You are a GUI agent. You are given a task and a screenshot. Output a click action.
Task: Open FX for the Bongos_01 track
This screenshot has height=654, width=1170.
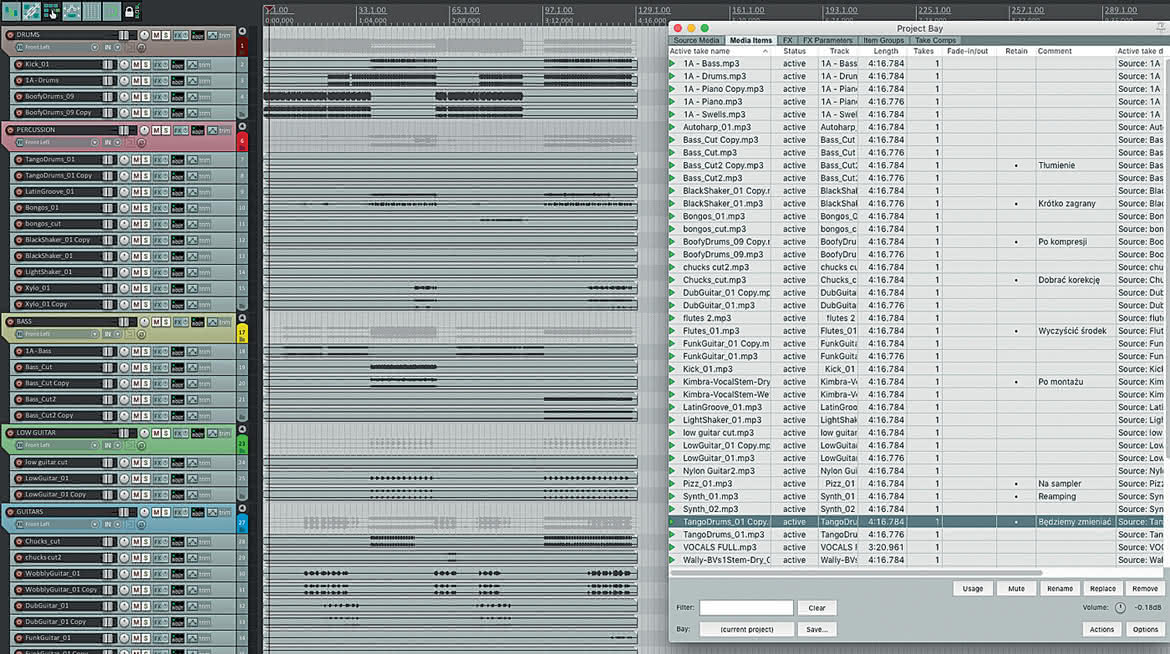160,208
